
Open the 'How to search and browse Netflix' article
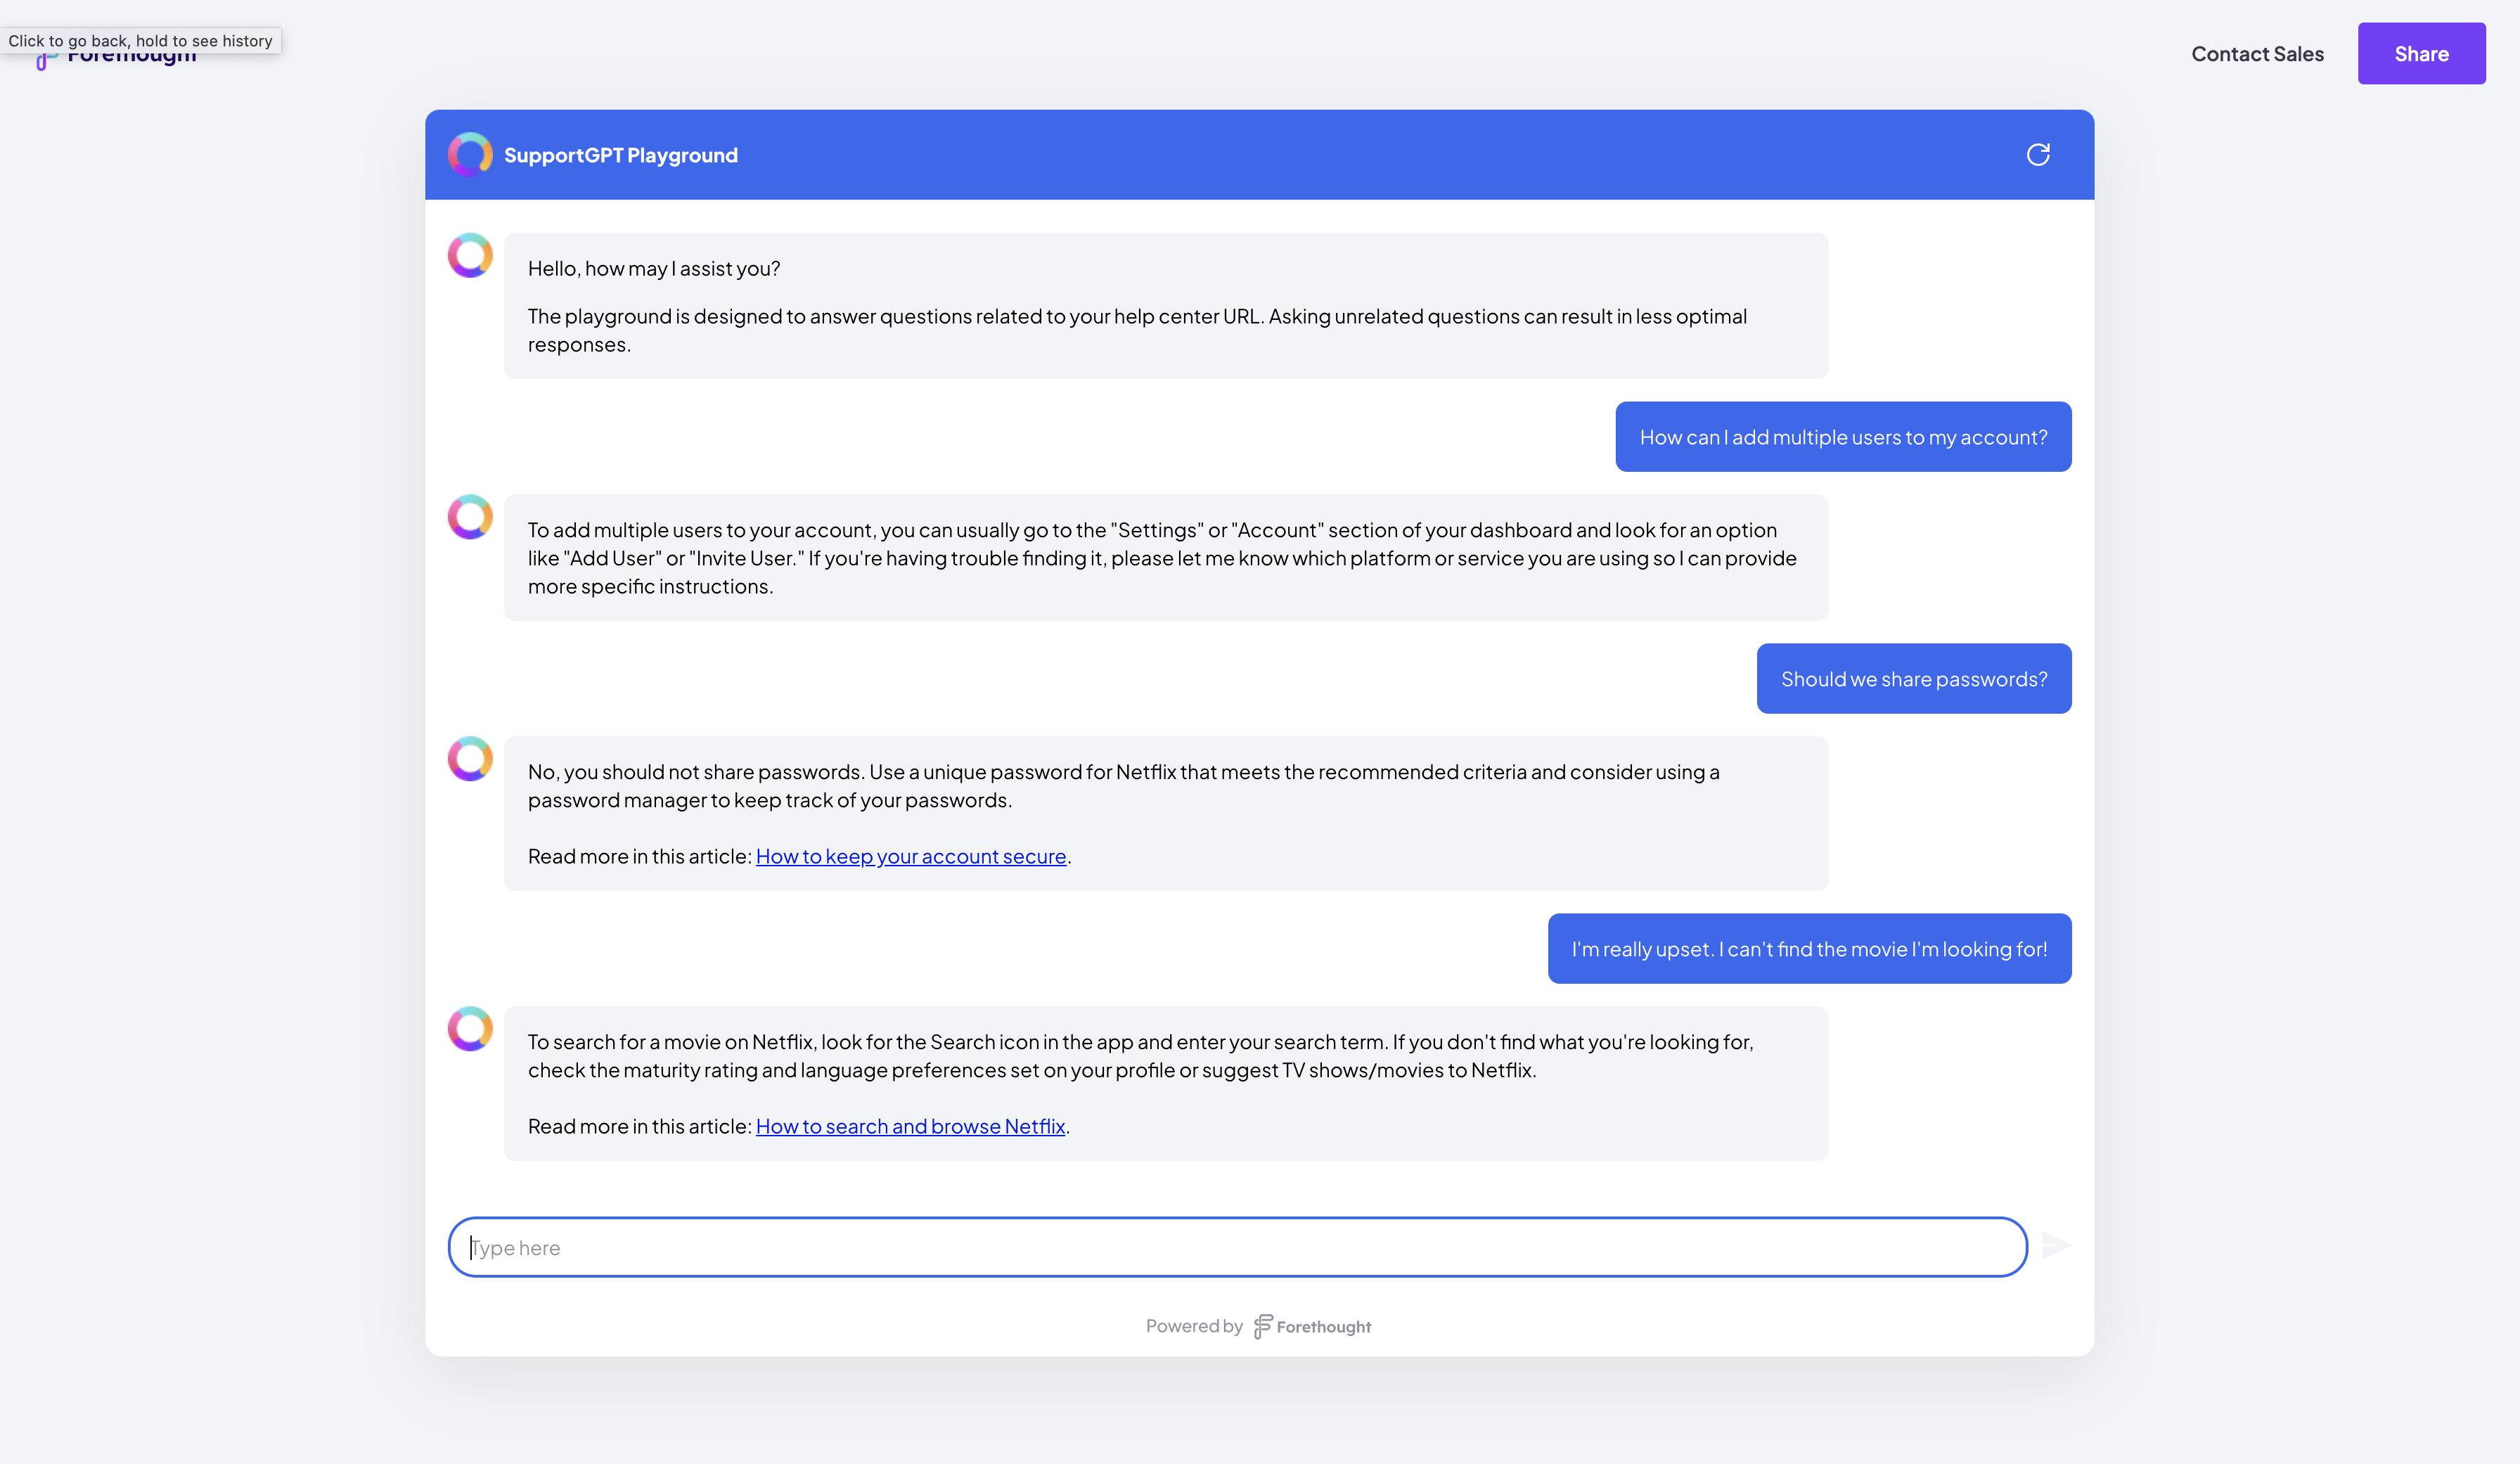[910, 1126]
